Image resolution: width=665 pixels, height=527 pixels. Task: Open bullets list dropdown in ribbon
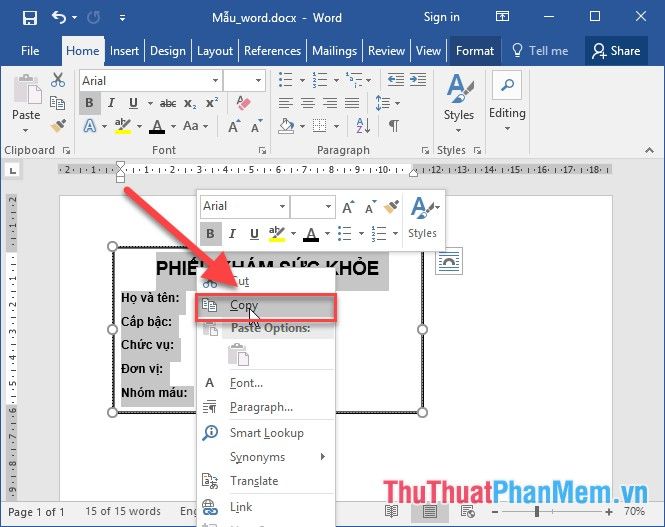click(x=302, y=80)
